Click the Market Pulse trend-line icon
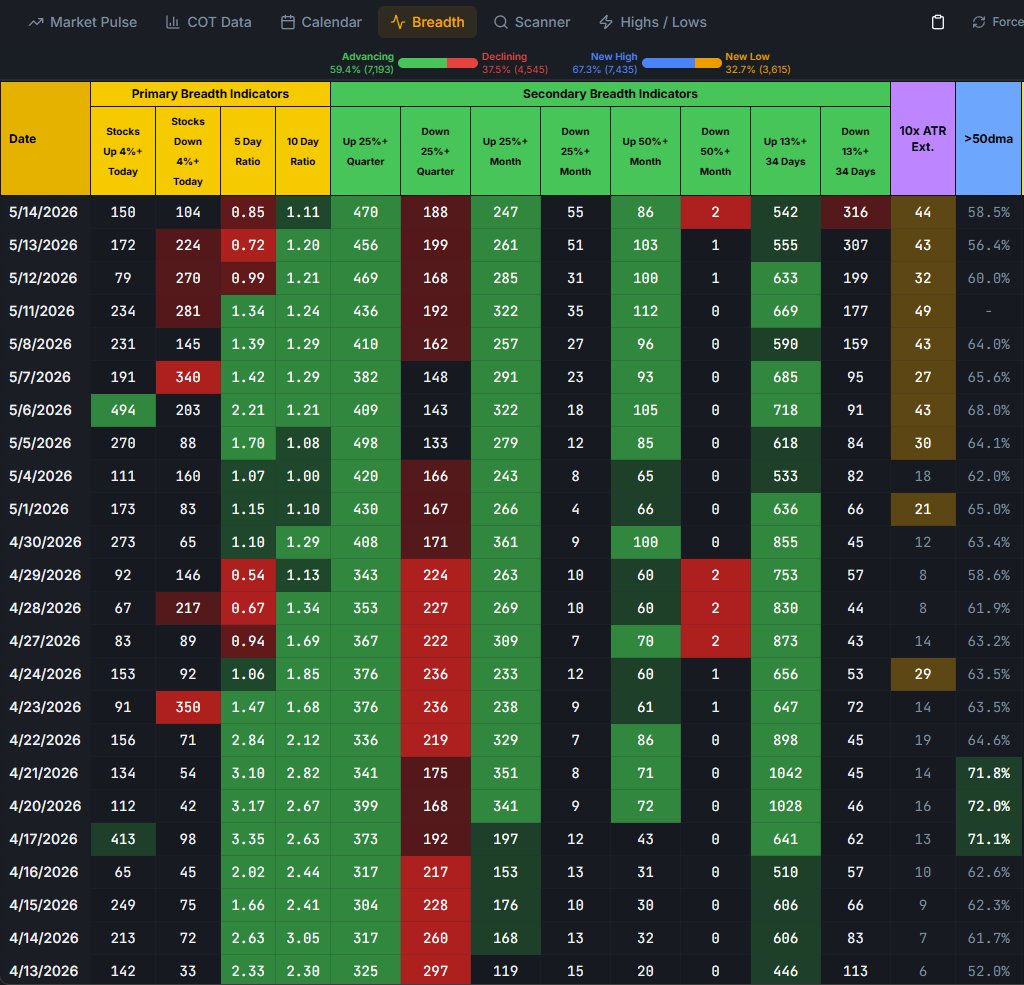The height and width of the screenshot is (985, 1024). point(36,22)
